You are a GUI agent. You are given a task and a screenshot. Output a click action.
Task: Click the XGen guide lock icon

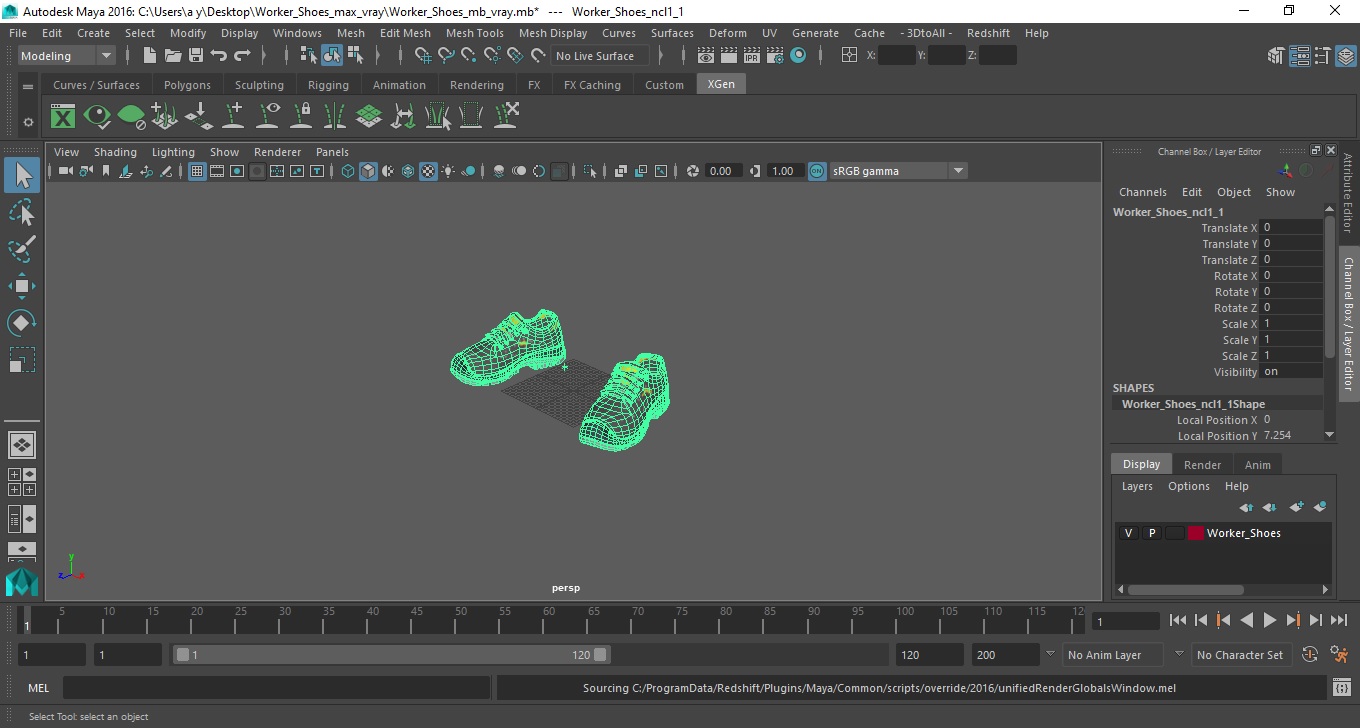click(x=301, y=116)
